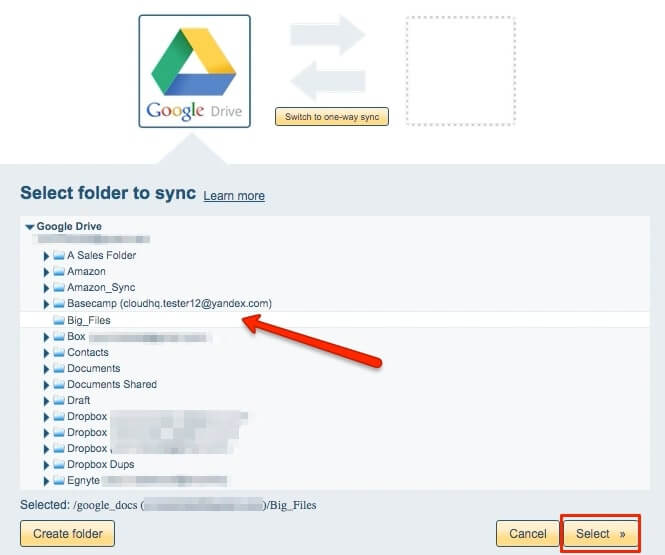Click the Select folder to sync heading
665x555 pixels.
pos(108,193)
